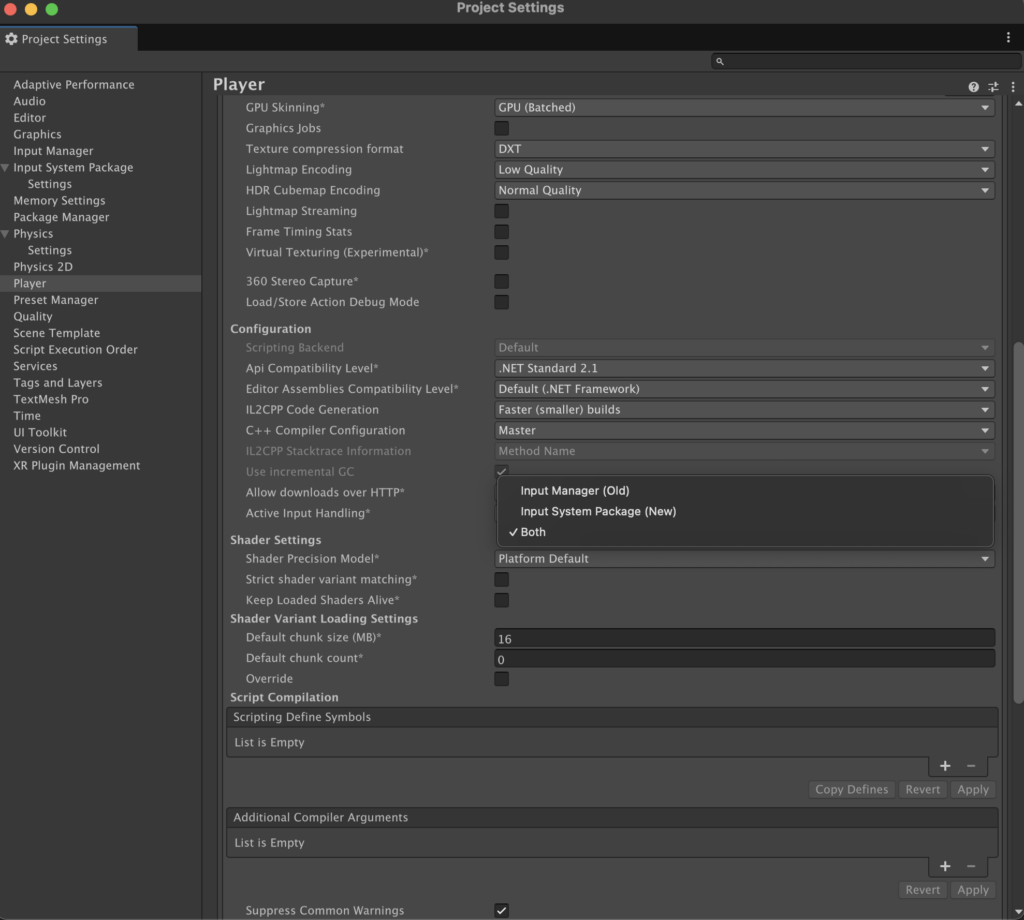The height and width of the screenshot is (920, 1024).
Task: Click the scroll-down arrow at bottom of scrollbar
Action: [x=1017, y=911]
